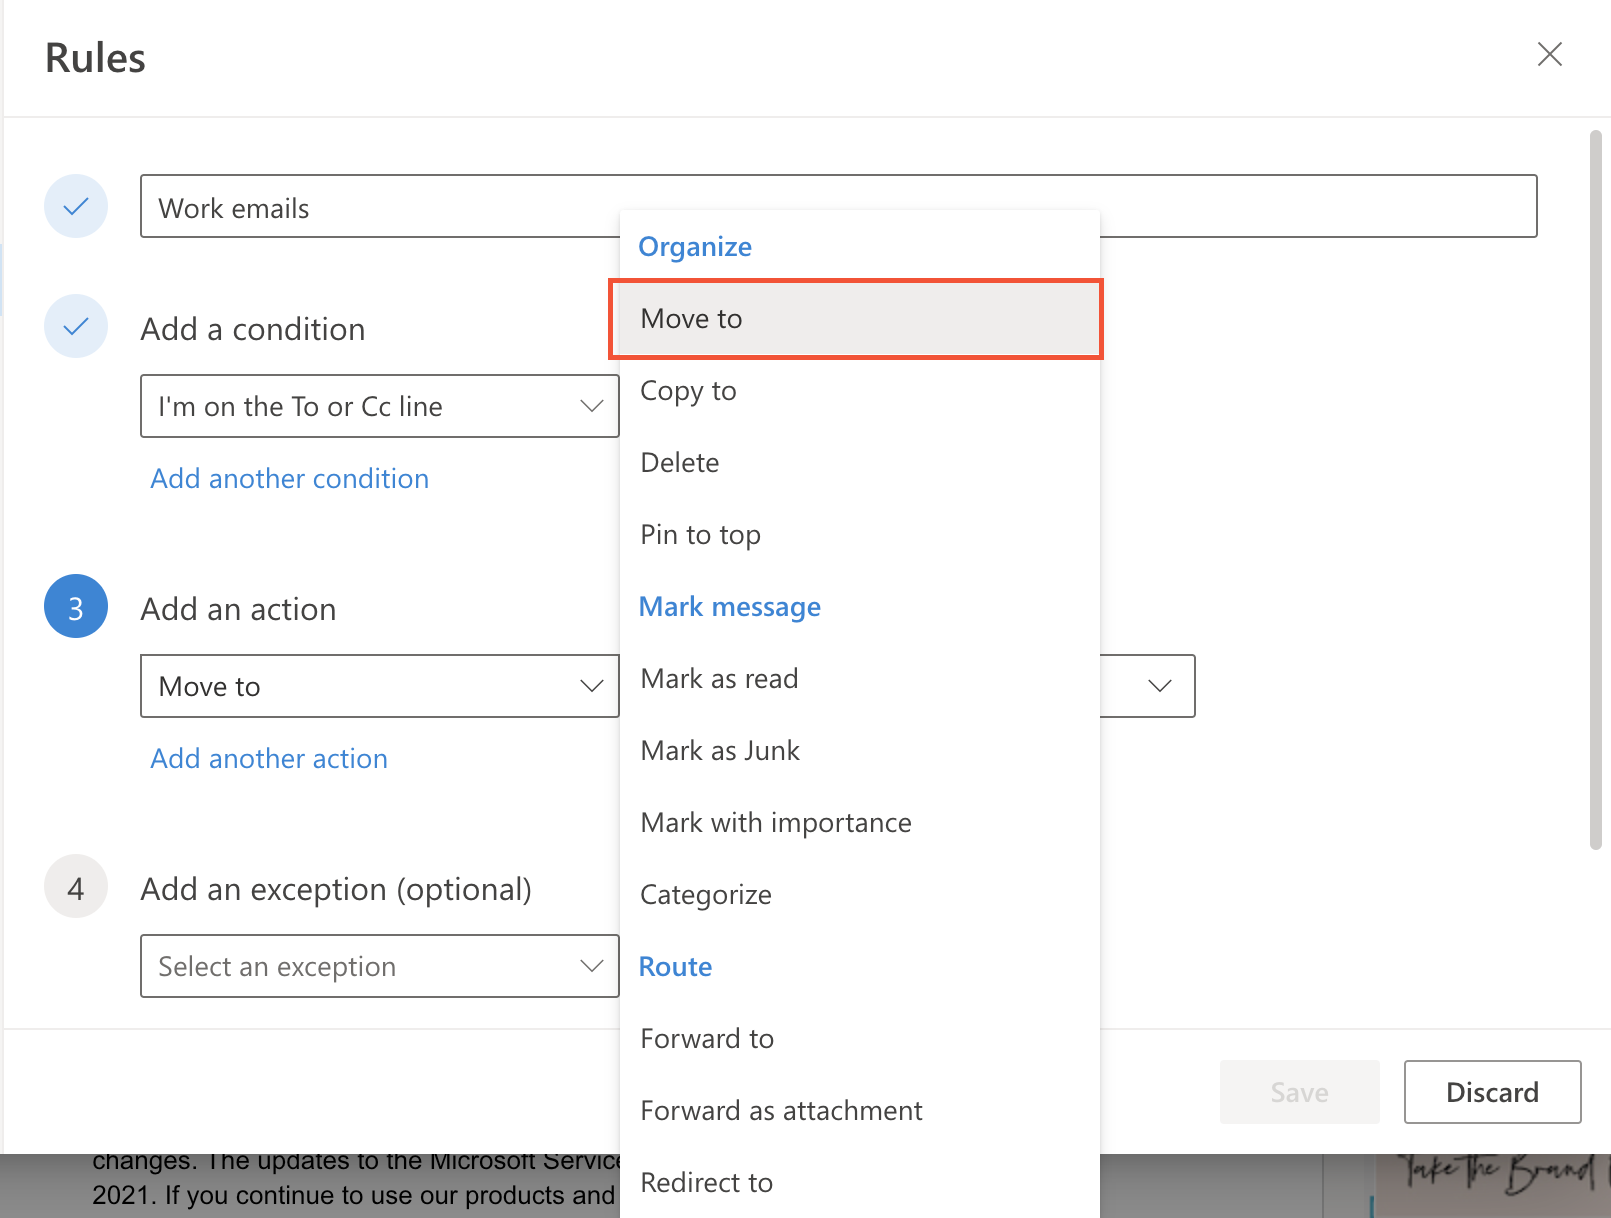The width and height of the screenshot is (1611, 1218).
Task: Click the Discard button
Action: (1491, 1092)
